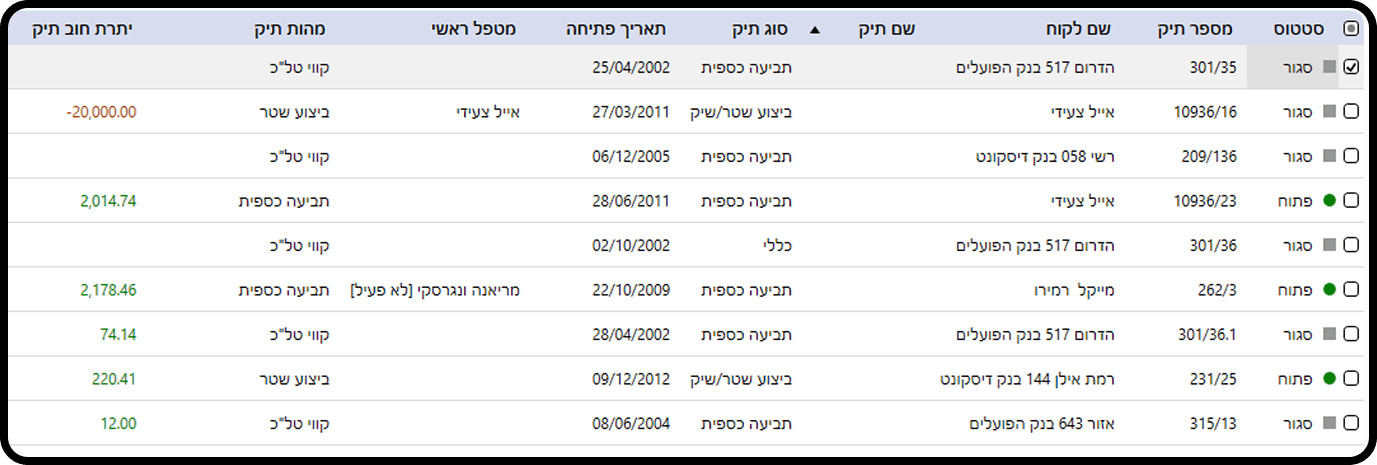Screen dimensions: 1377x465
Task: Click the -20,000.00 debt balance cell
Action: 101,112
